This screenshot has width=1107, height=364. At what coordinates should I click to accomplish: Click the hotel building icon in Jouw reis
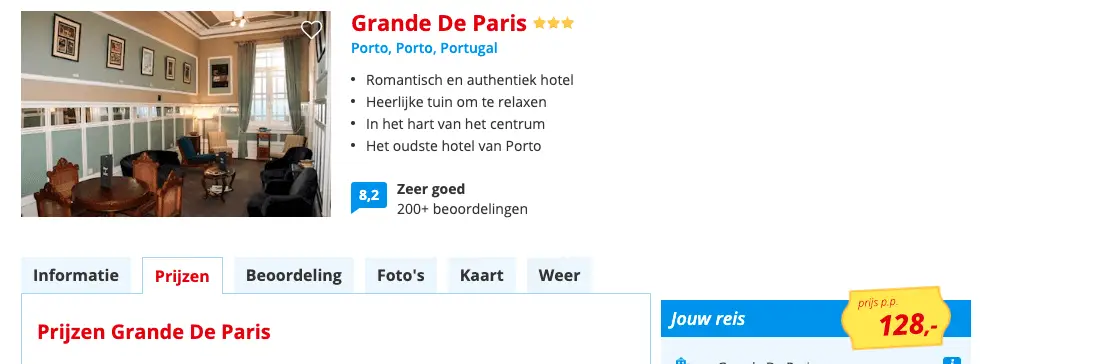(681, 361)
